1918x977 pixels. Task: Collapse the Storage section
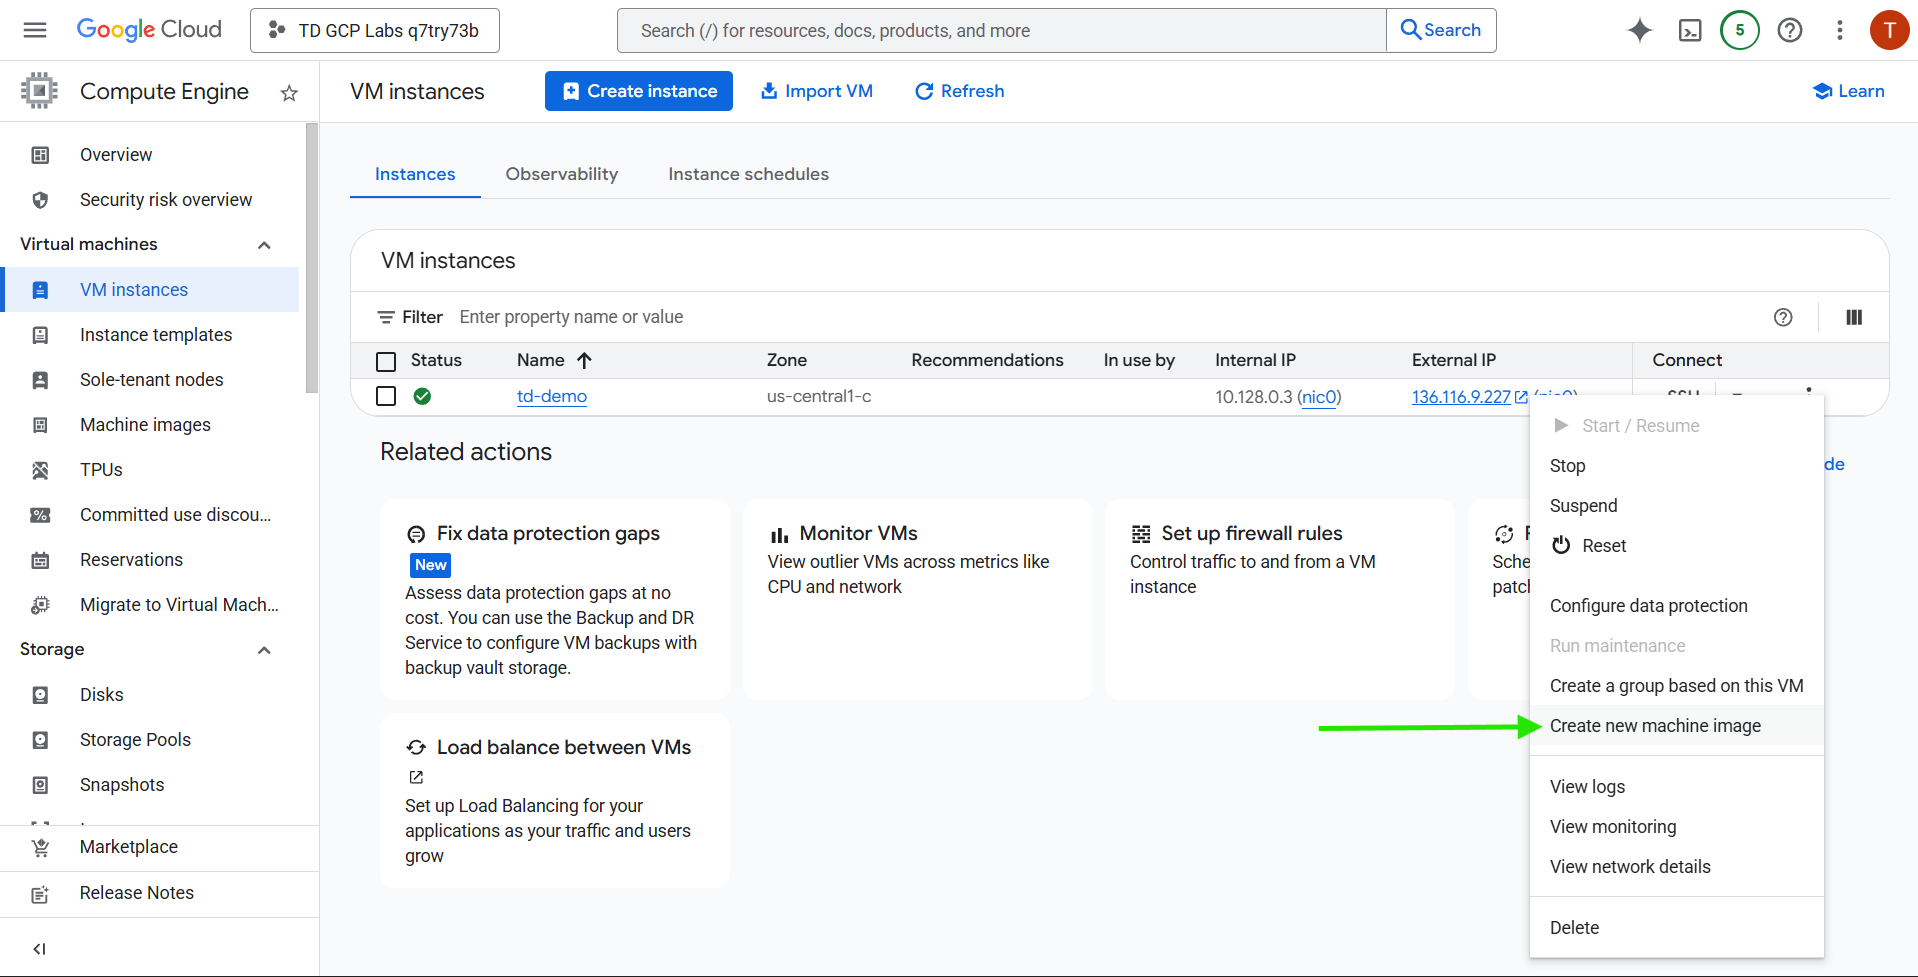click(264, 650)
